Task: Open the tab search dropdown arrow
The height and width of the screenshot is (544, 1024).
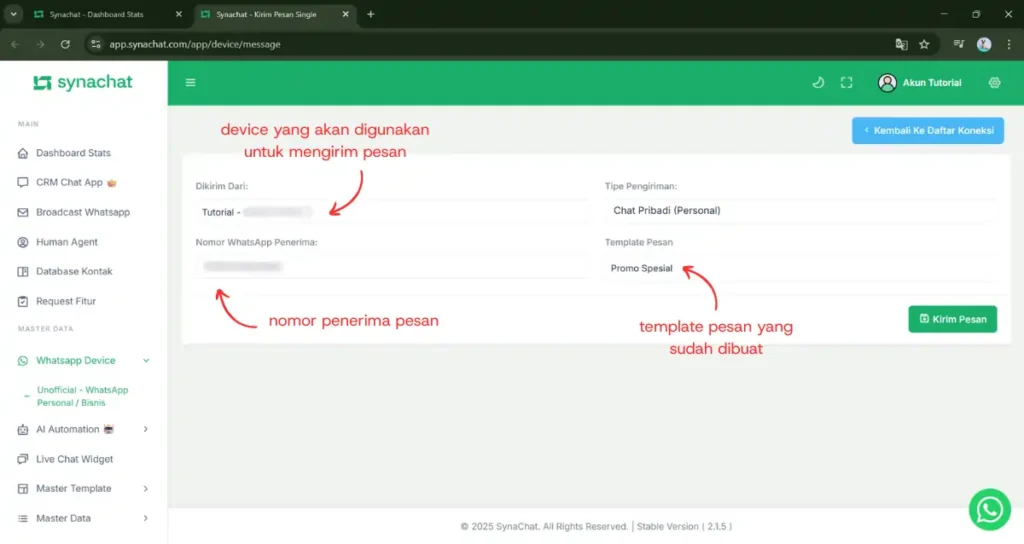Action: coord(13,14)
